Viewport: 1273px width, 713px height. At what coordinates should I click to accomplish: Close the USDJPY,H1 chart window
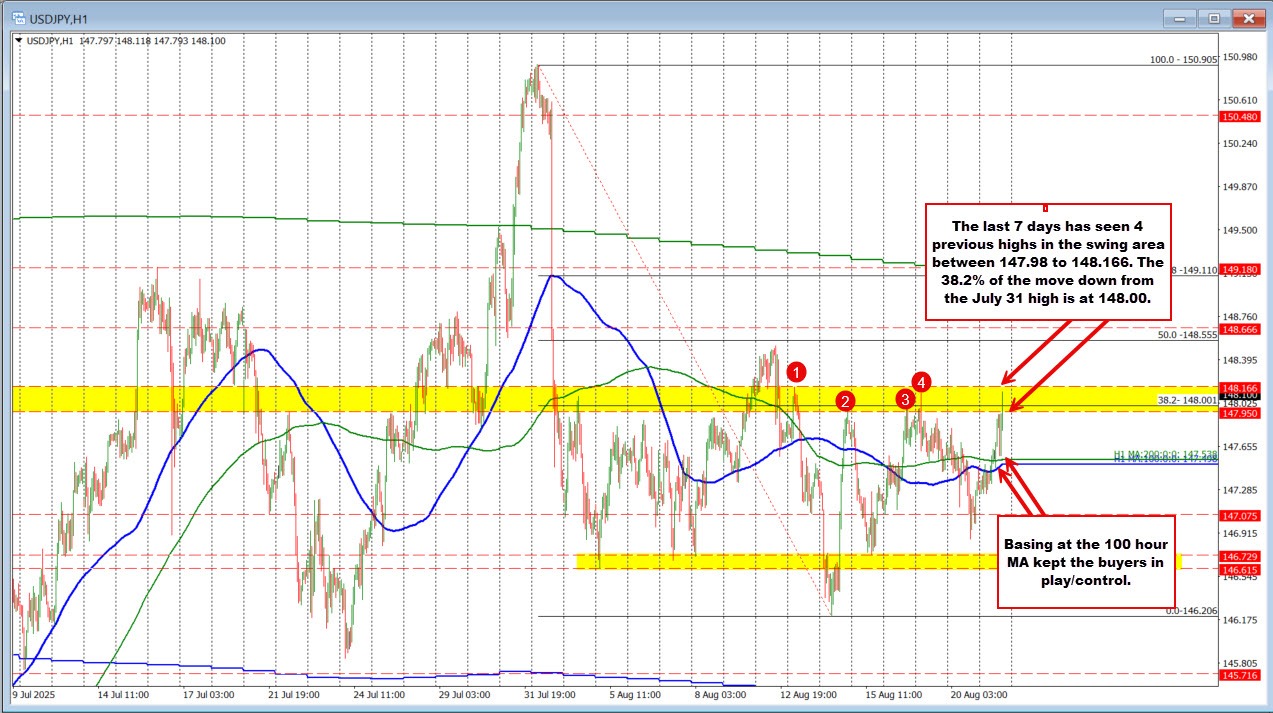[1247, 17]
